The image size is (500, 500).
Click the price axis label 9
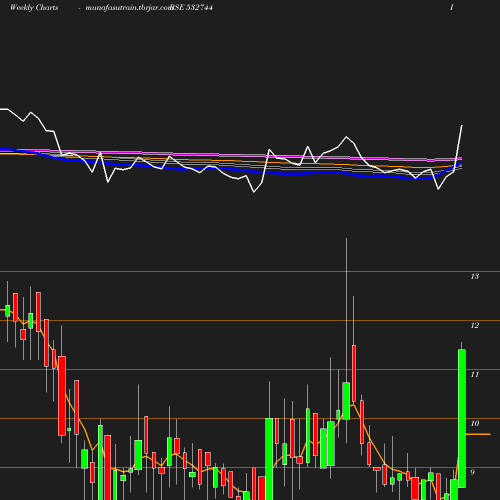472,472
